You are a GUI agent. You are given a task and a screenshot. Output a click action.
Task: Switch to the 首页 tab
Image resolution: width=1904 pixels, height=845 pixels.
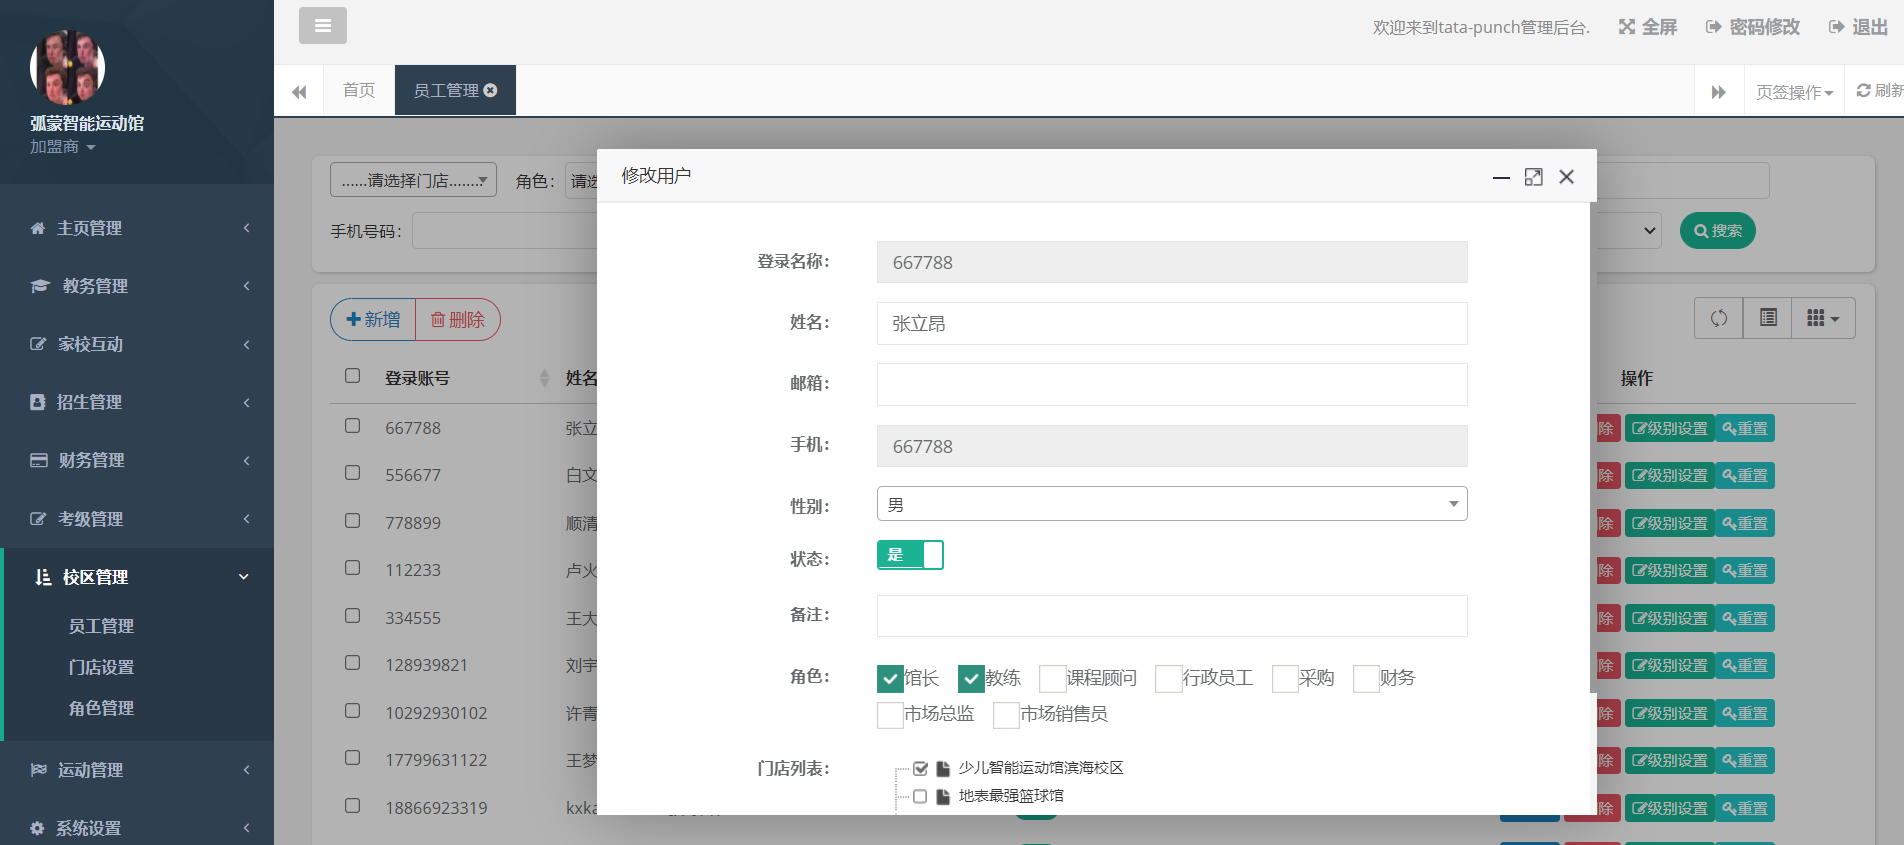(358, 90)
